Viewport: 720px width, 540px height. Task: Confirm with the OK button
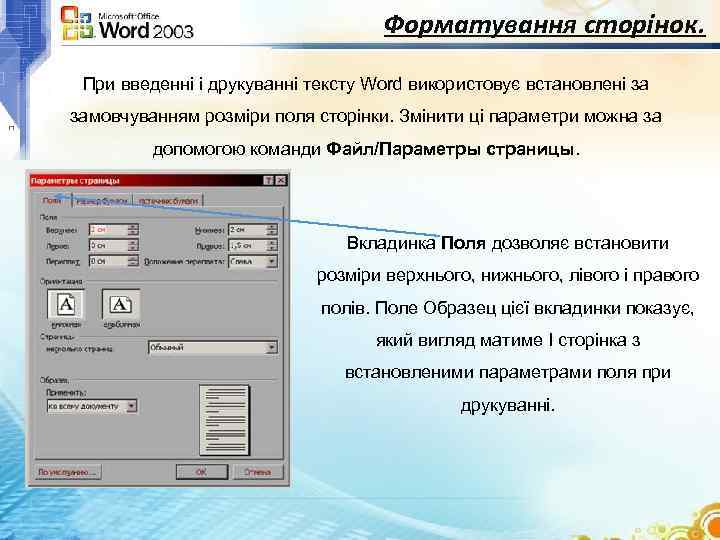[x=202, y=472]
